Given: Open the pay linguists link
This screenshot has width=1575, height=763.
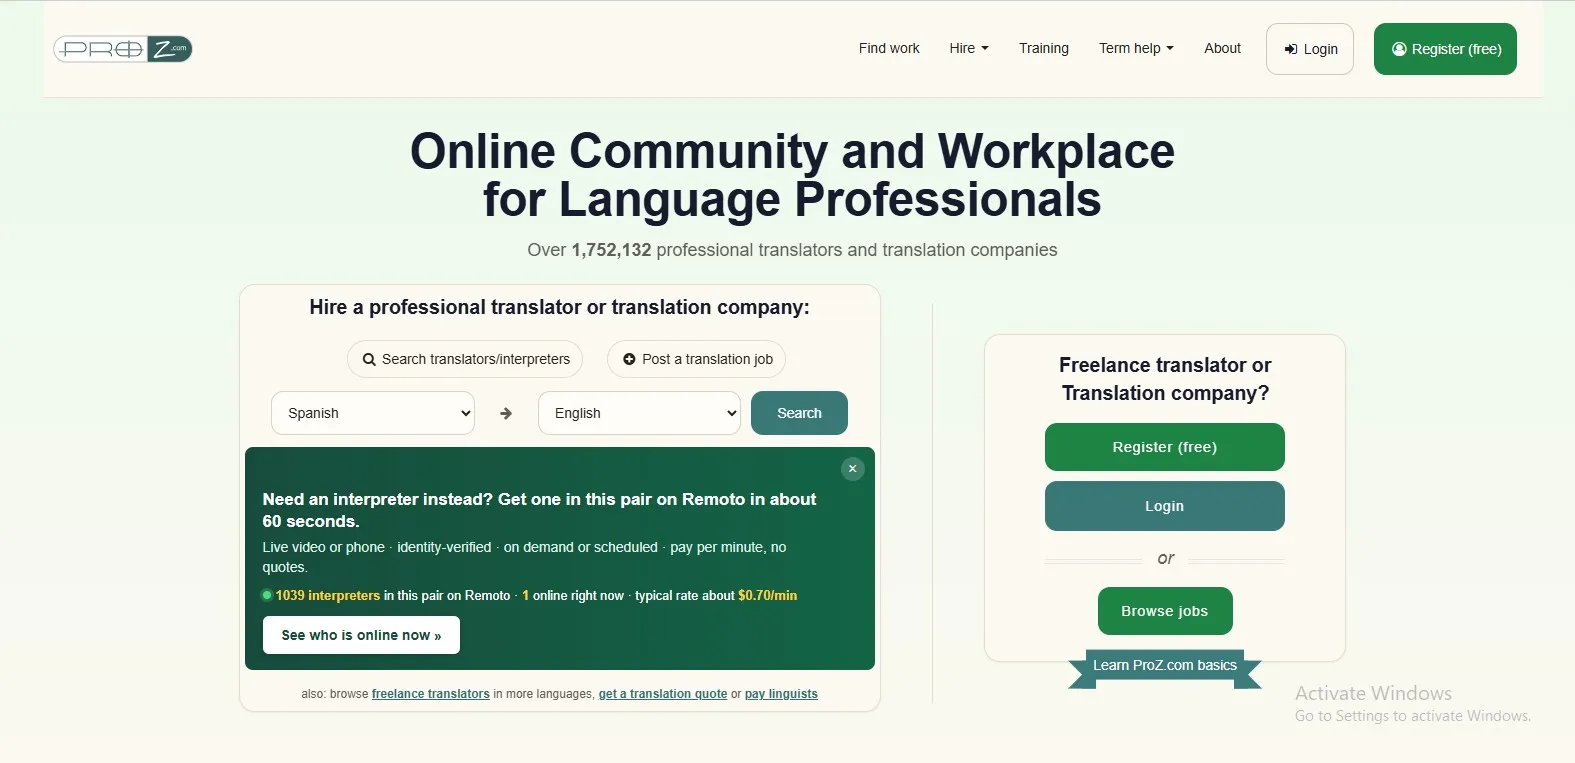Looking at the screenshot, I should pyautogui.click(x=781, y=694).
